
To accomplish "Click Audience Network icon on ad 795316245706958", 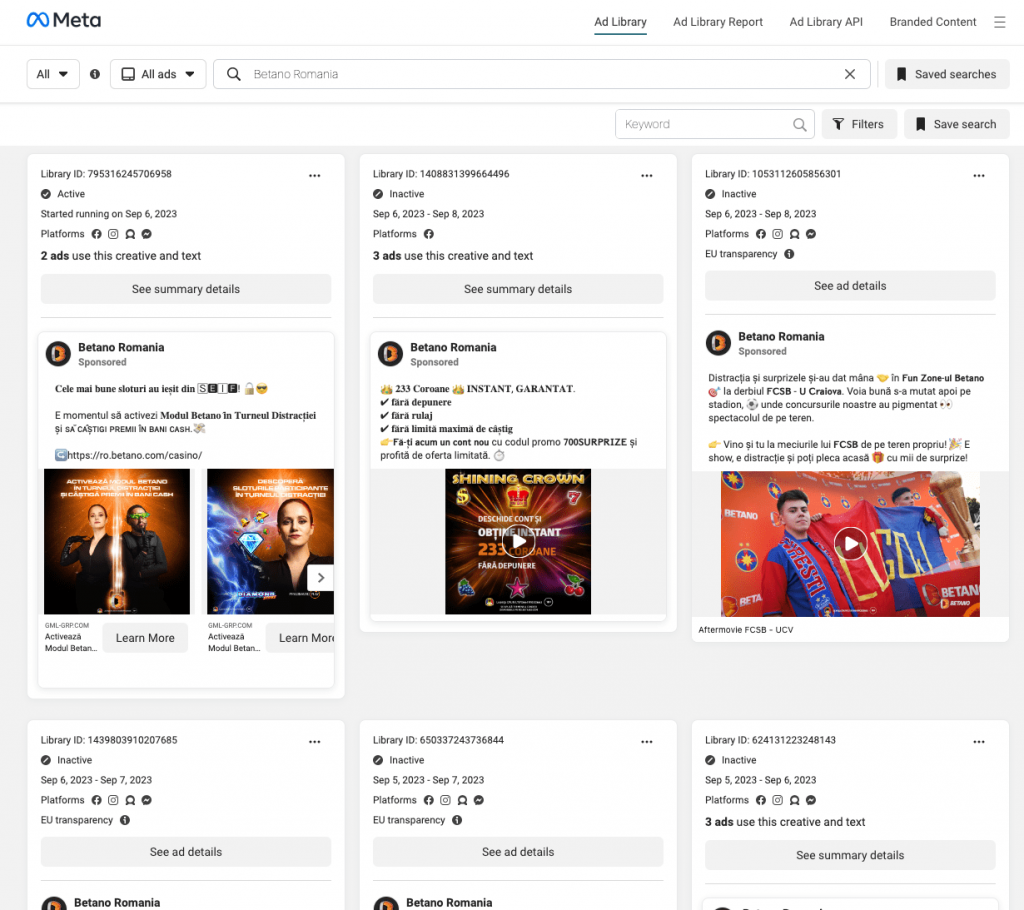I will (x=130, y=234).
